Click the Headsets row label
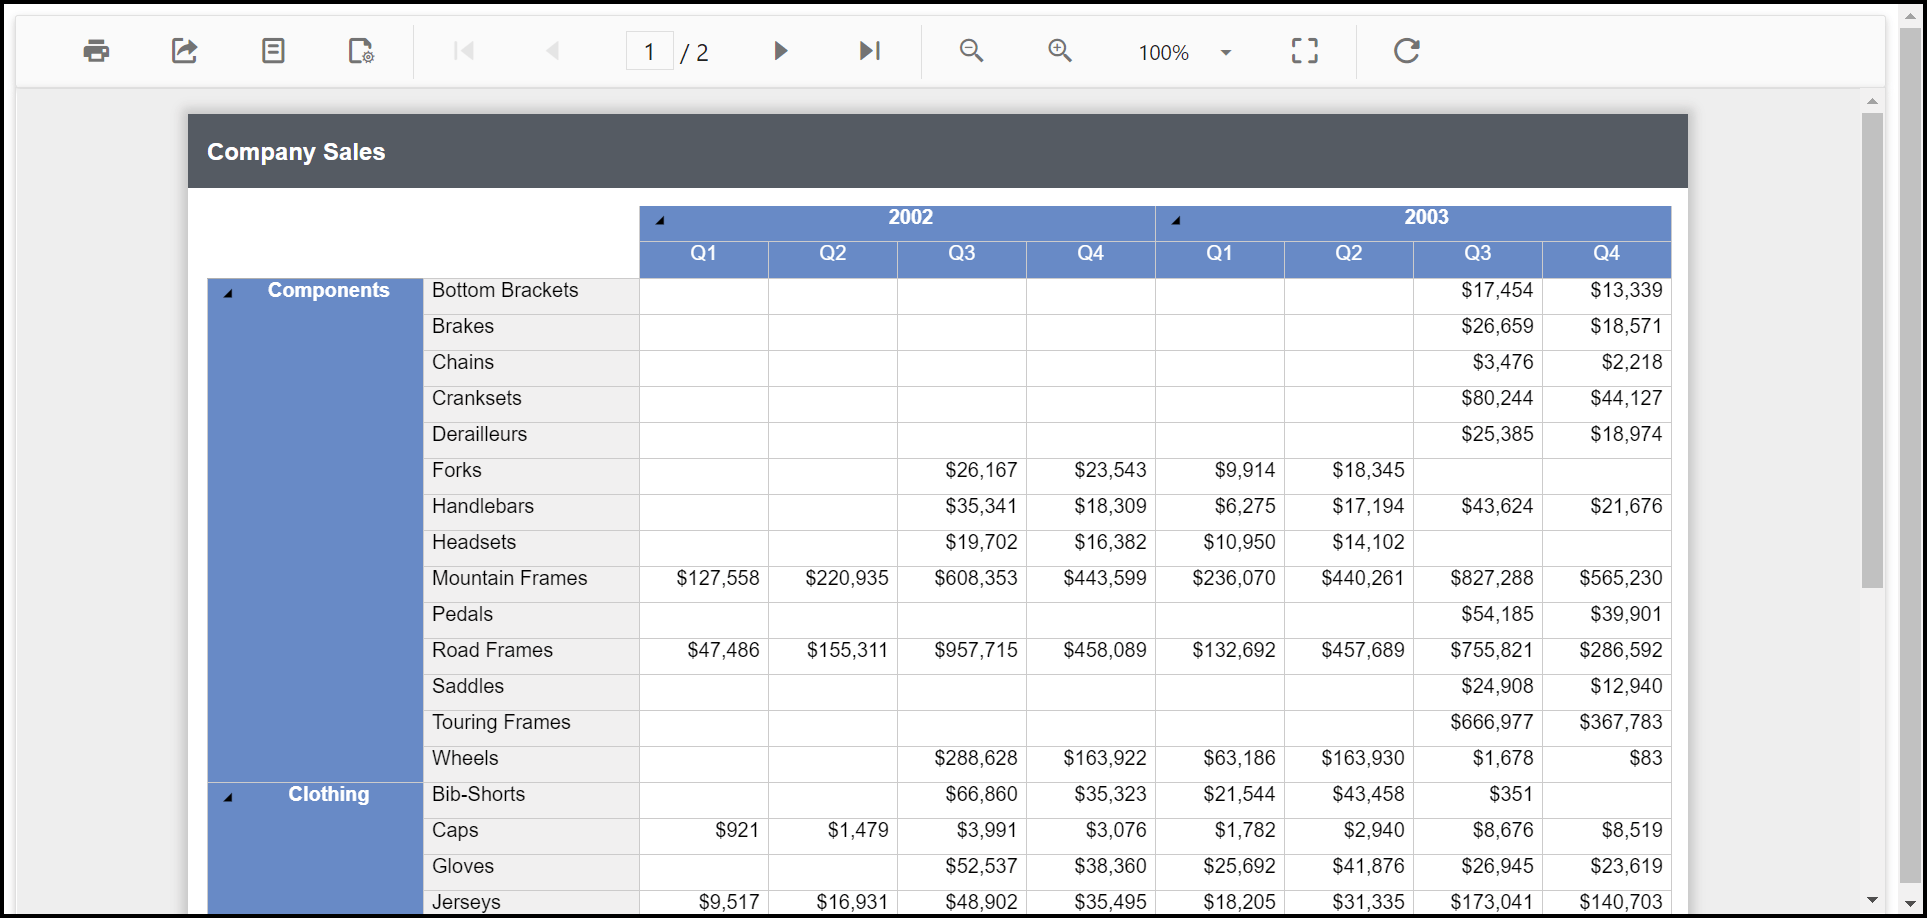 coord(474,542)
